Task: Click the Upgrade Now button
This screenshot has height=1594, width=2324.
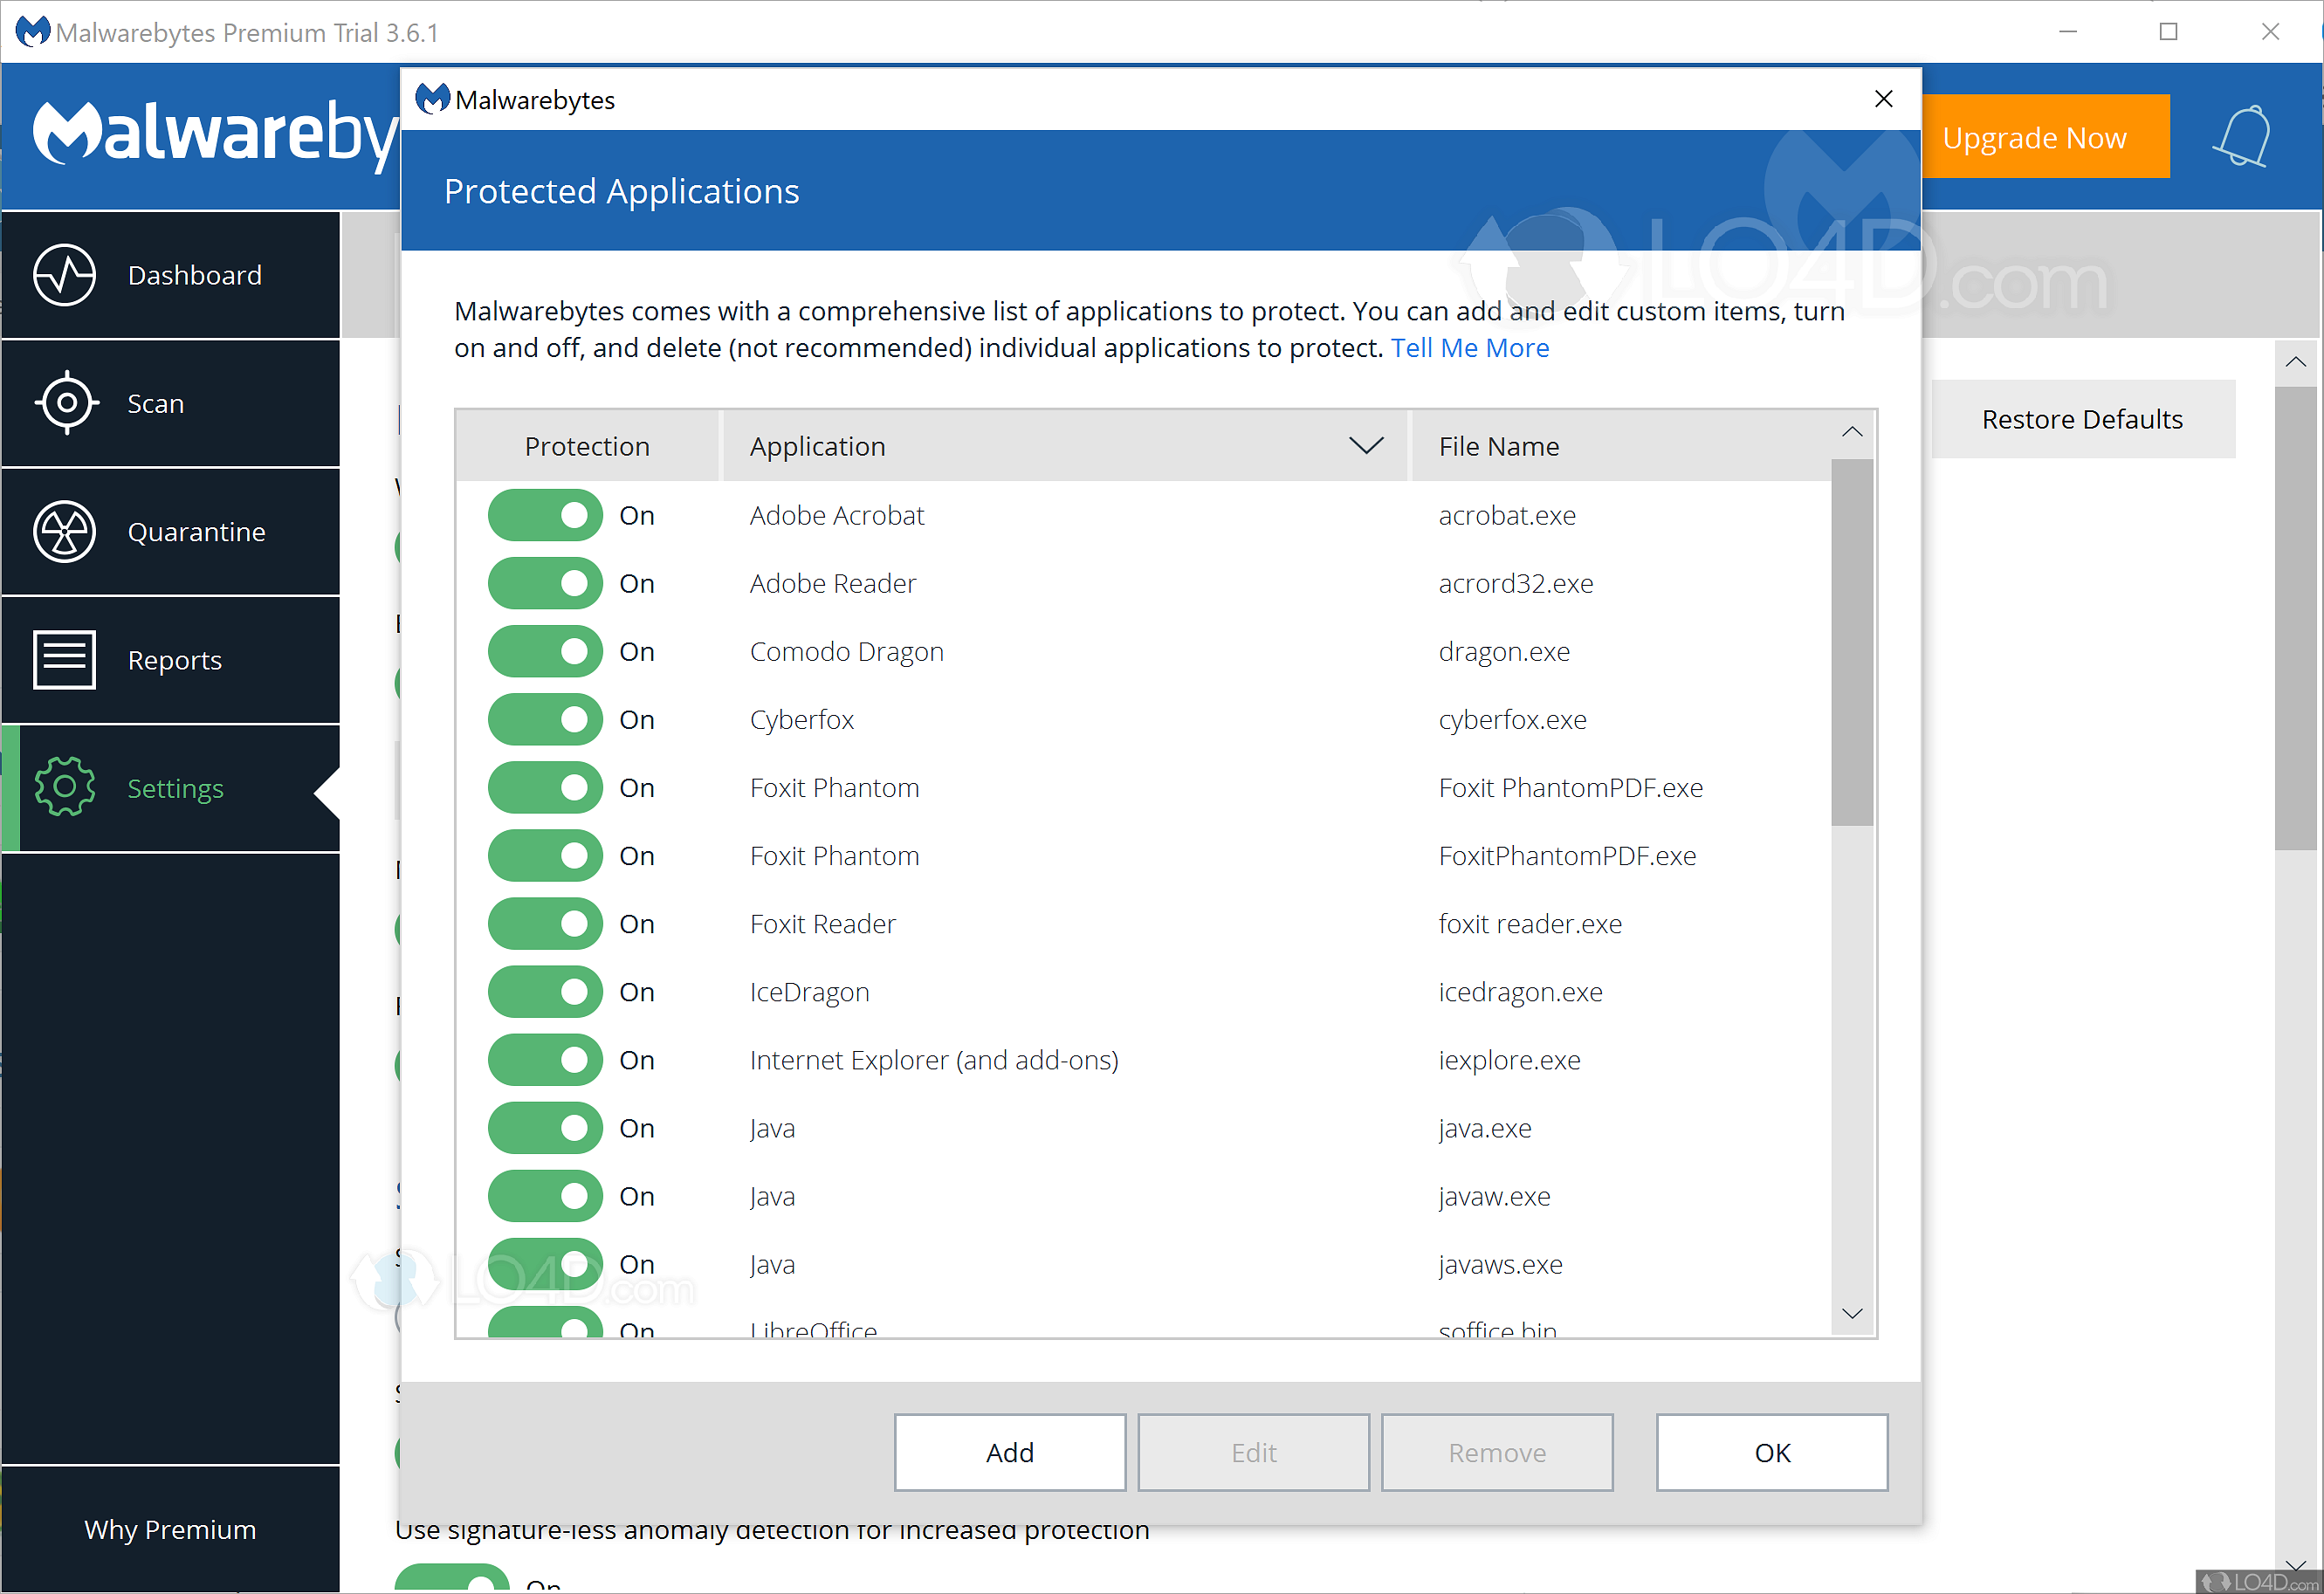Action: tap(2046, 137)
